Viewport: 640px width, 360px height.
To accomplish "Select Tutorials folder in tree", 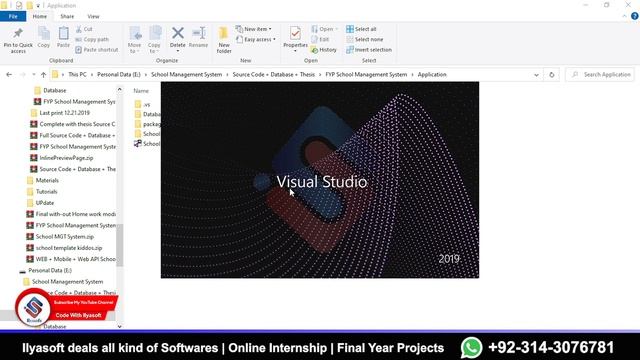I will click(42, 191).
